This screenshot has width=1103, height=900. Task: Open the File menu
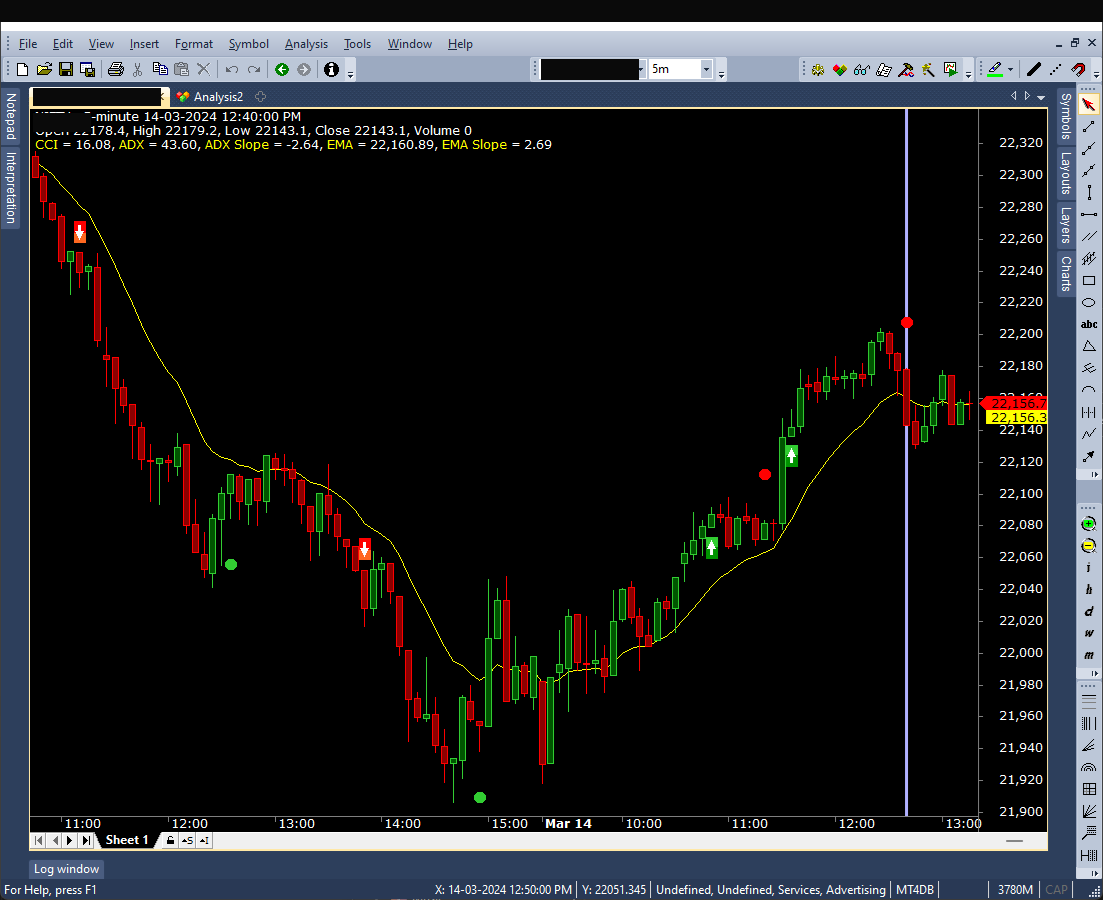(x=28, y=44)
